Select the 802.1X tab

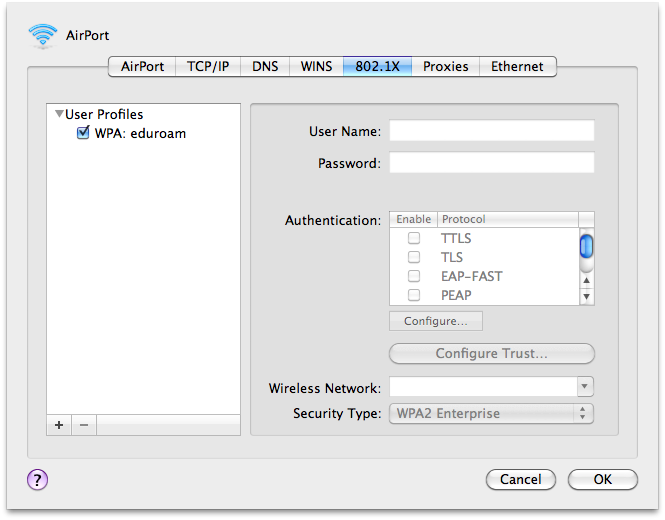click(x=377, y=67)
